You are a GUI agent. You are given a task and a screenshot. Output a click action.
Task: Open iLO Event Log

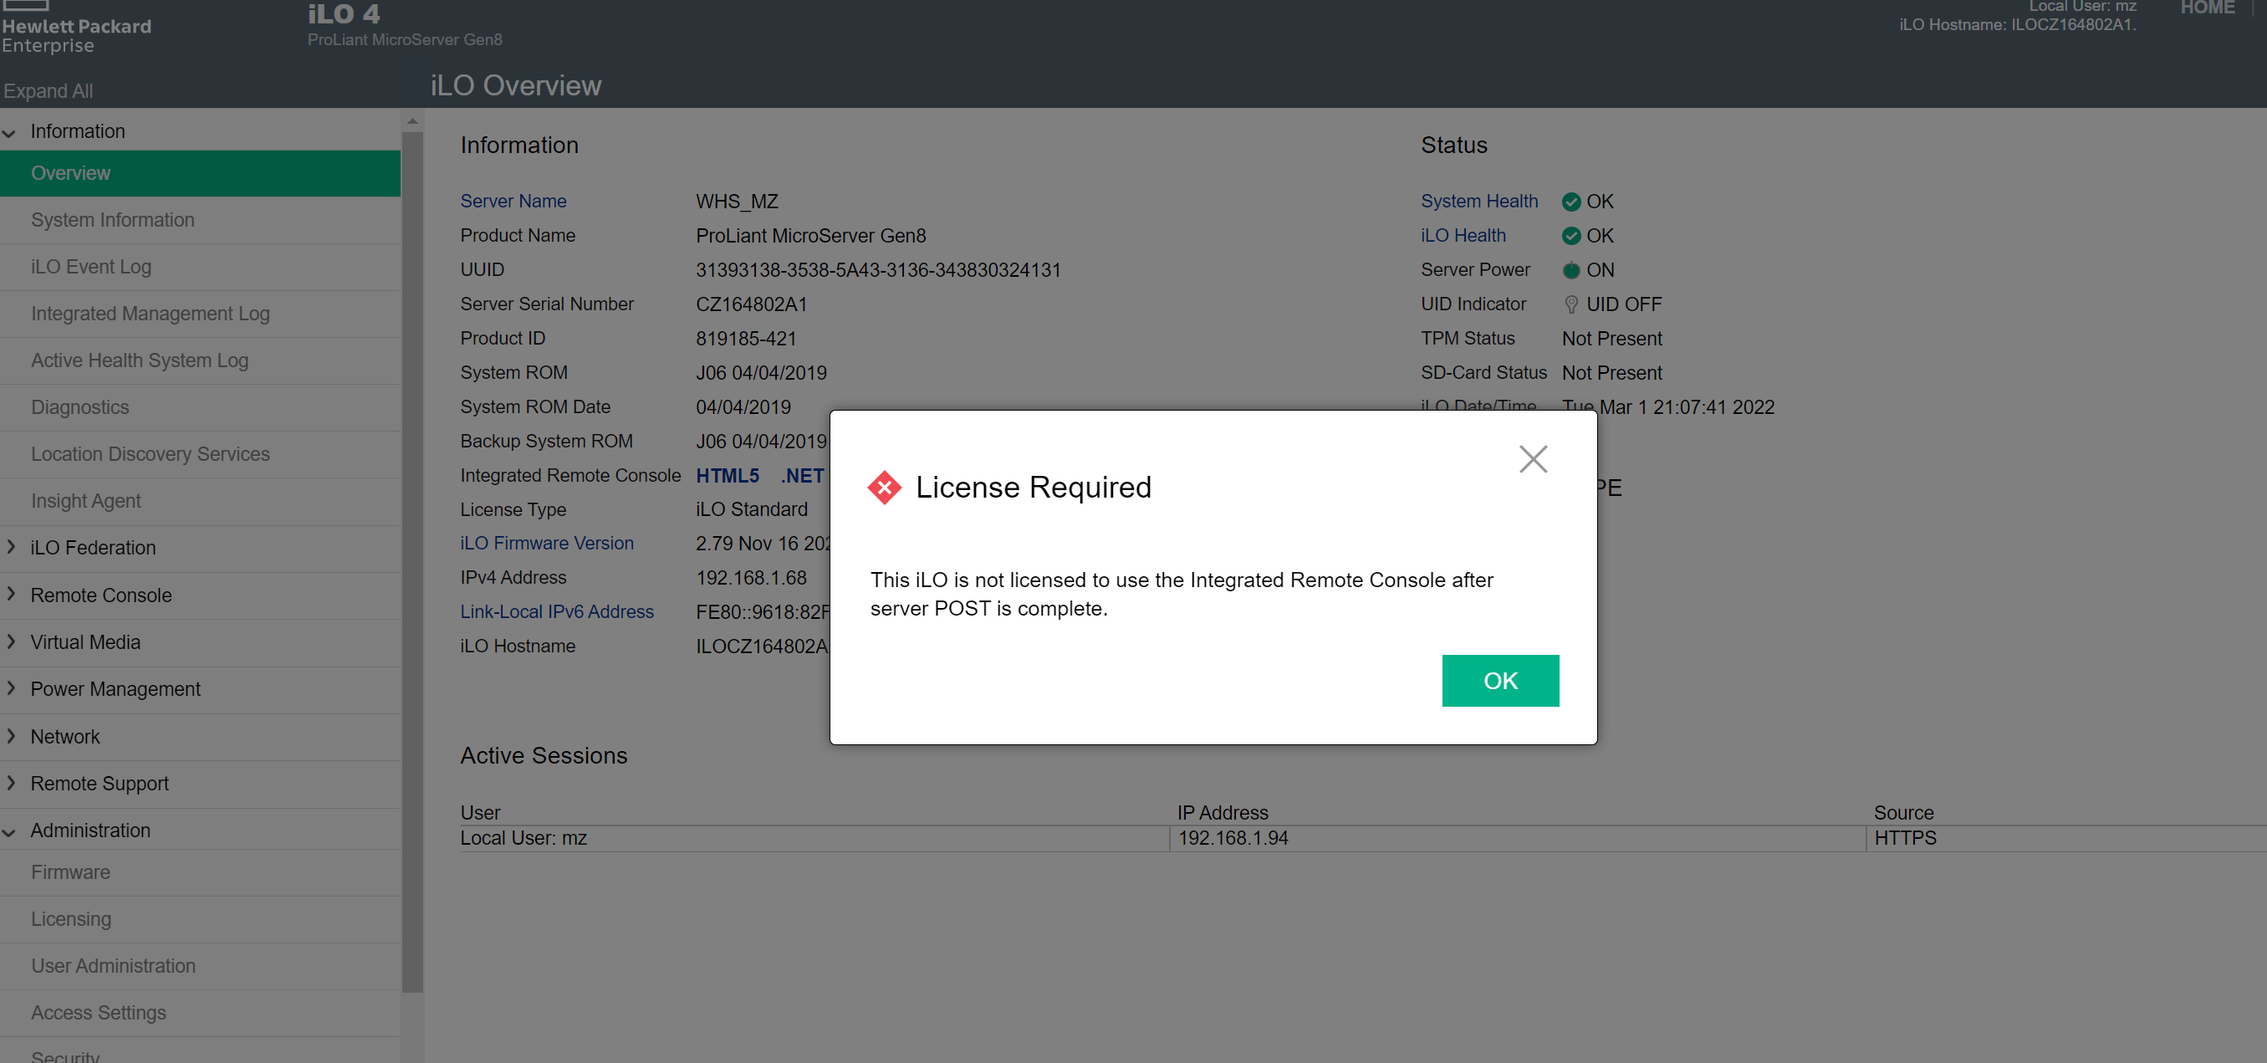coord(200,267)
